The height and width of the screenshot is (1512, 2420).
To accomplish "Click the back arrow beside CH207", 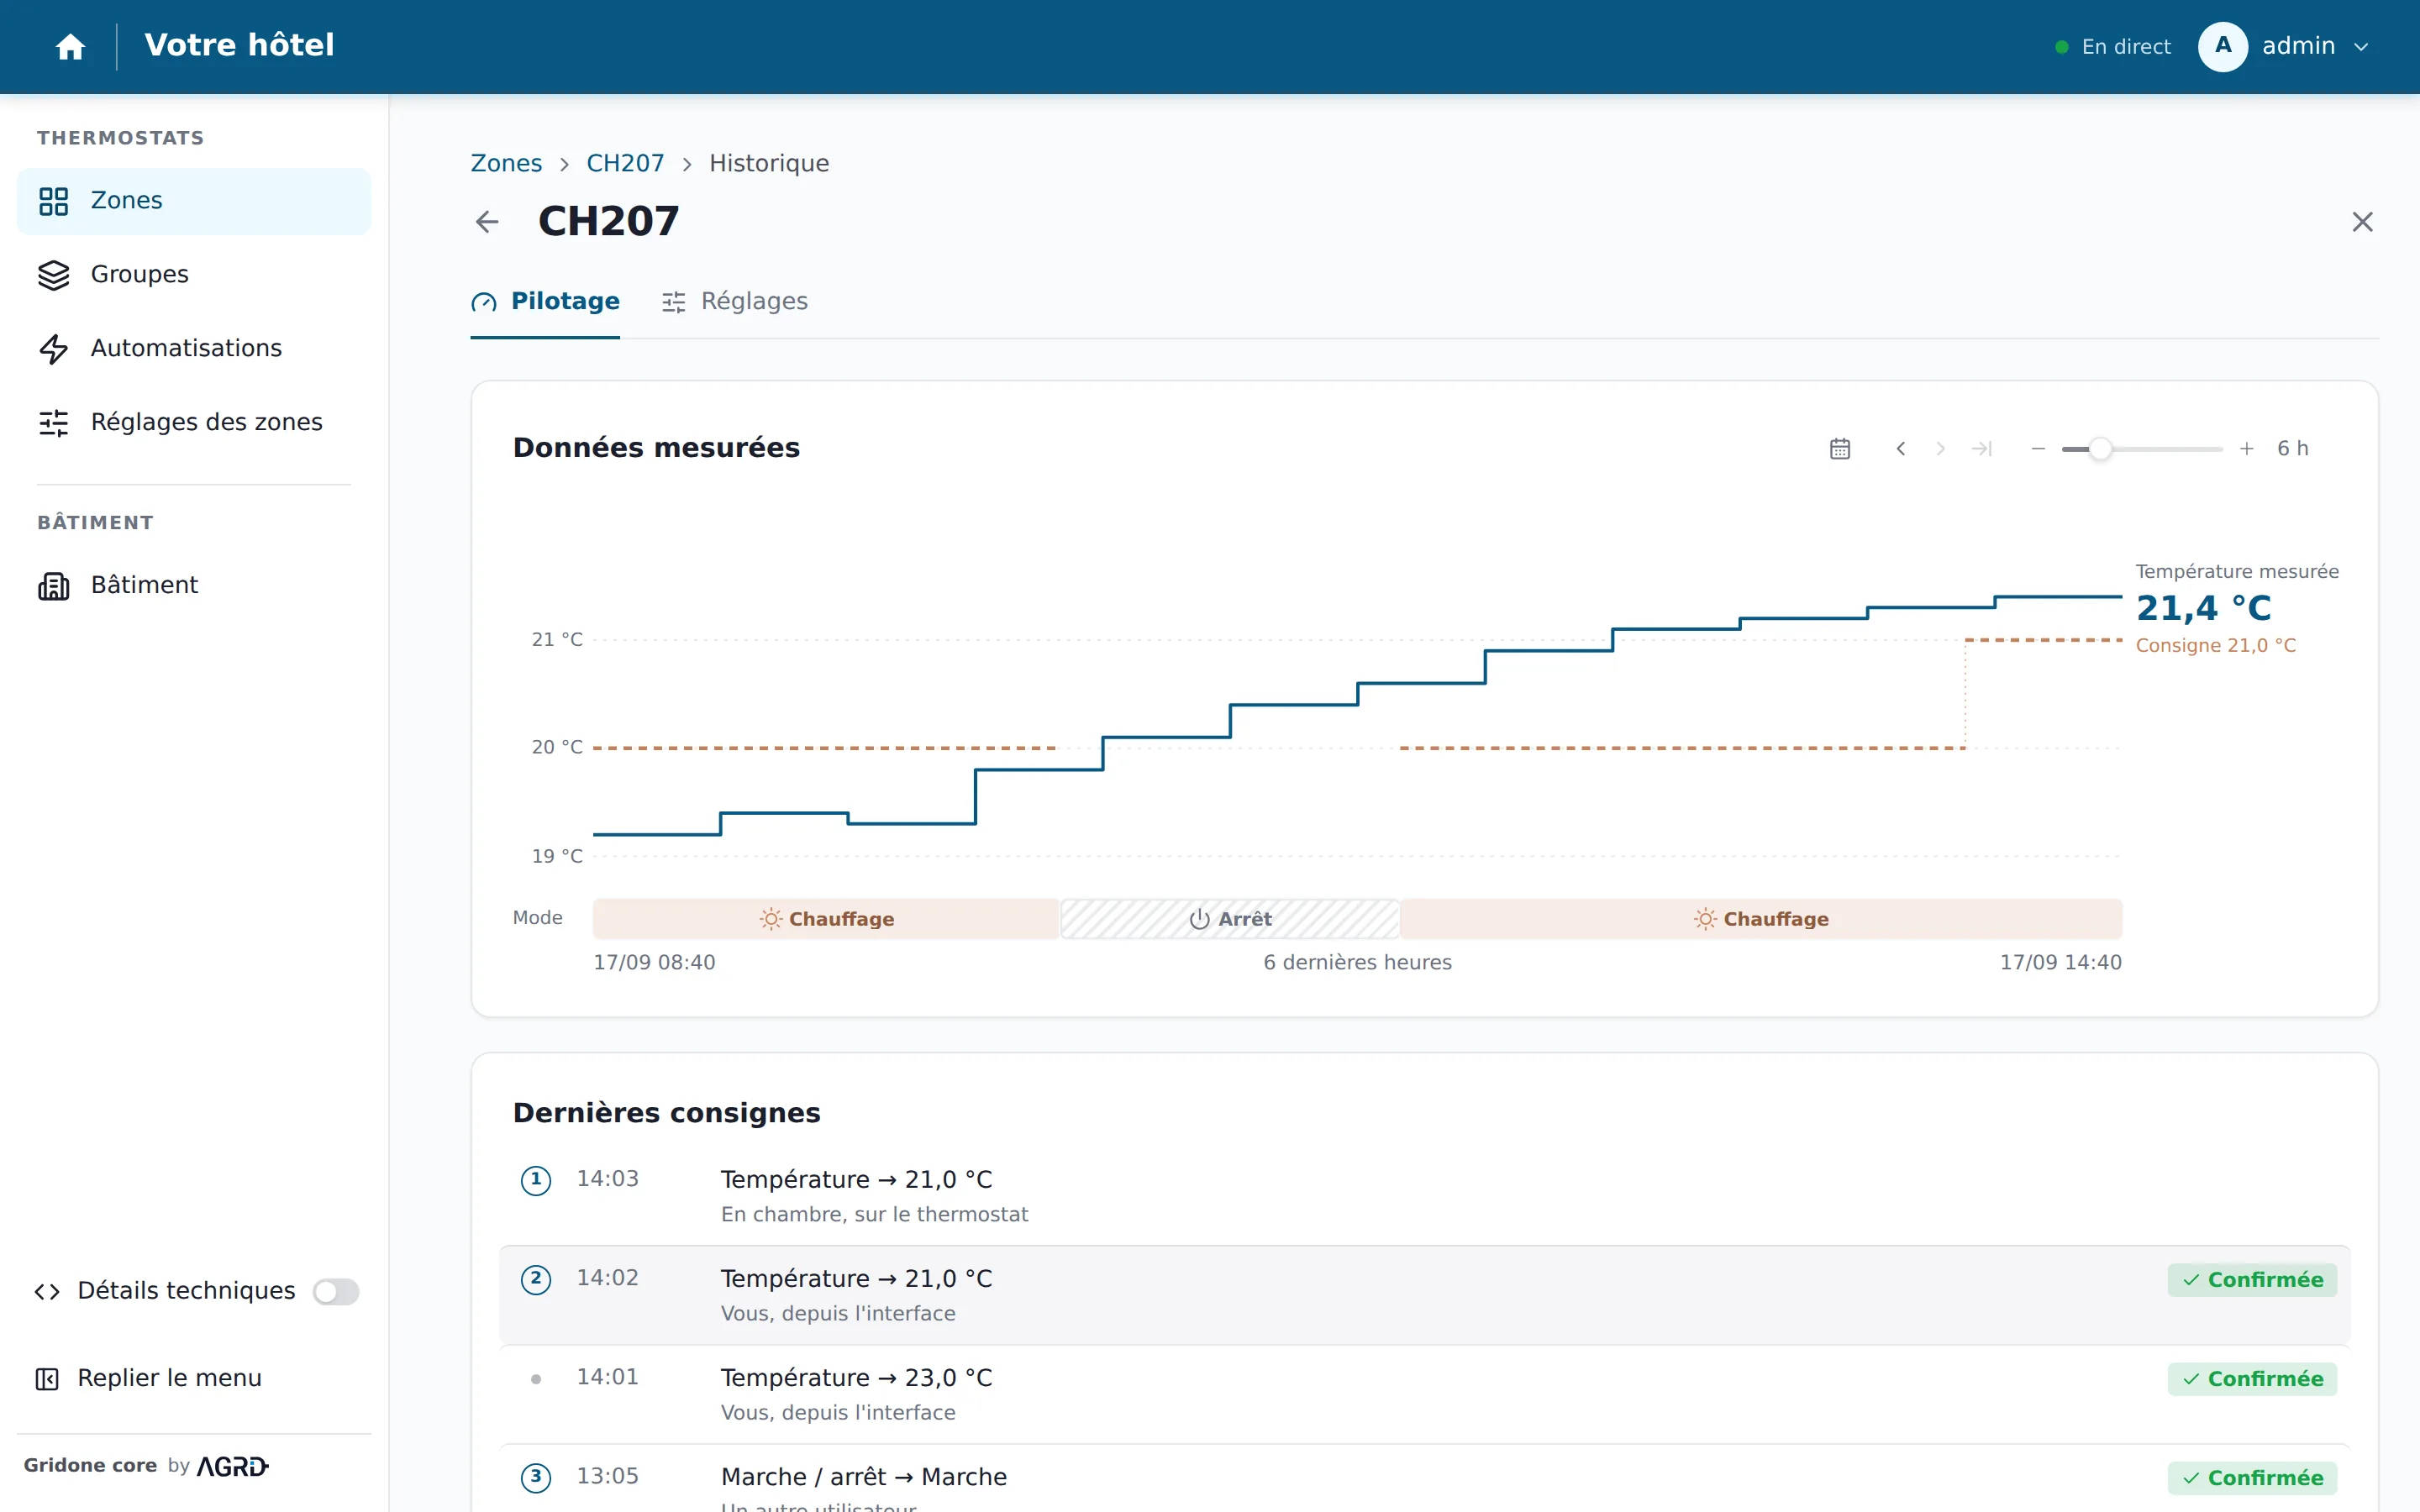I will (487, 222).
